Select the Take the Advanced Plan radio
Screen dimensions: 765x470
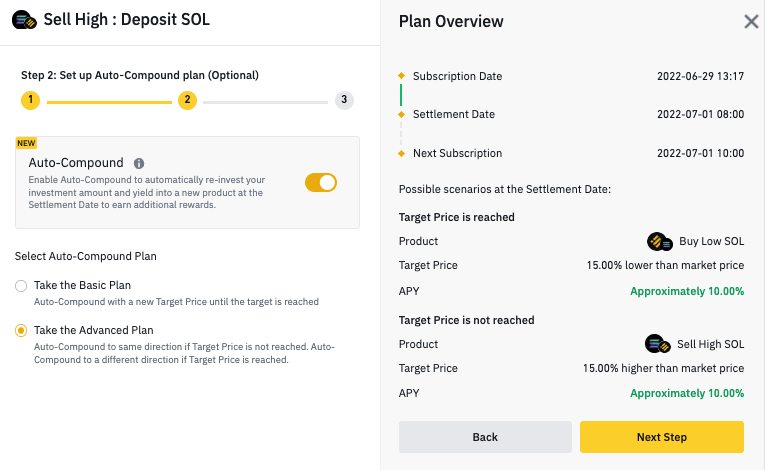21,331
